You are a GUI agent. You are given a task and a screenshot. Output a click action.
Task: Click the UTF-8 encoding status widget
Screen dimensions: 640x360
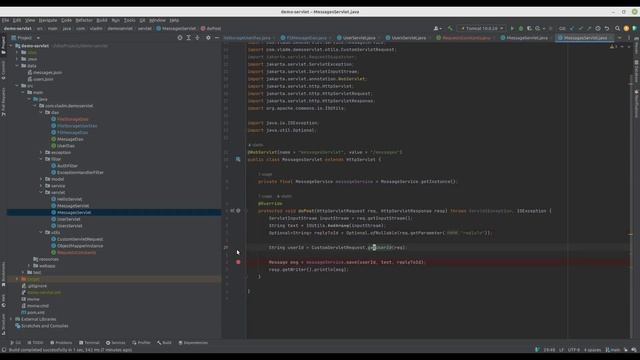point(573,350)
